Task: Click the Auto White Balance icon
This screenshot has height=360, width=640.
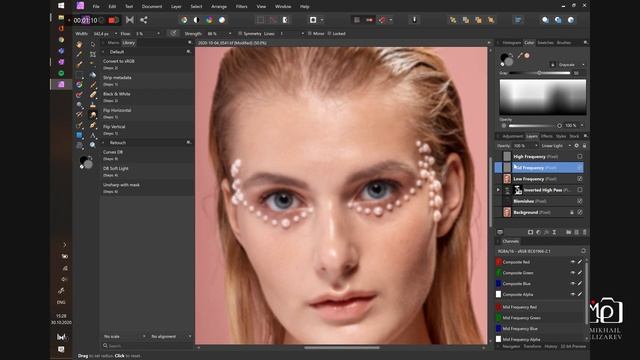Action: [x=222, y=20]
